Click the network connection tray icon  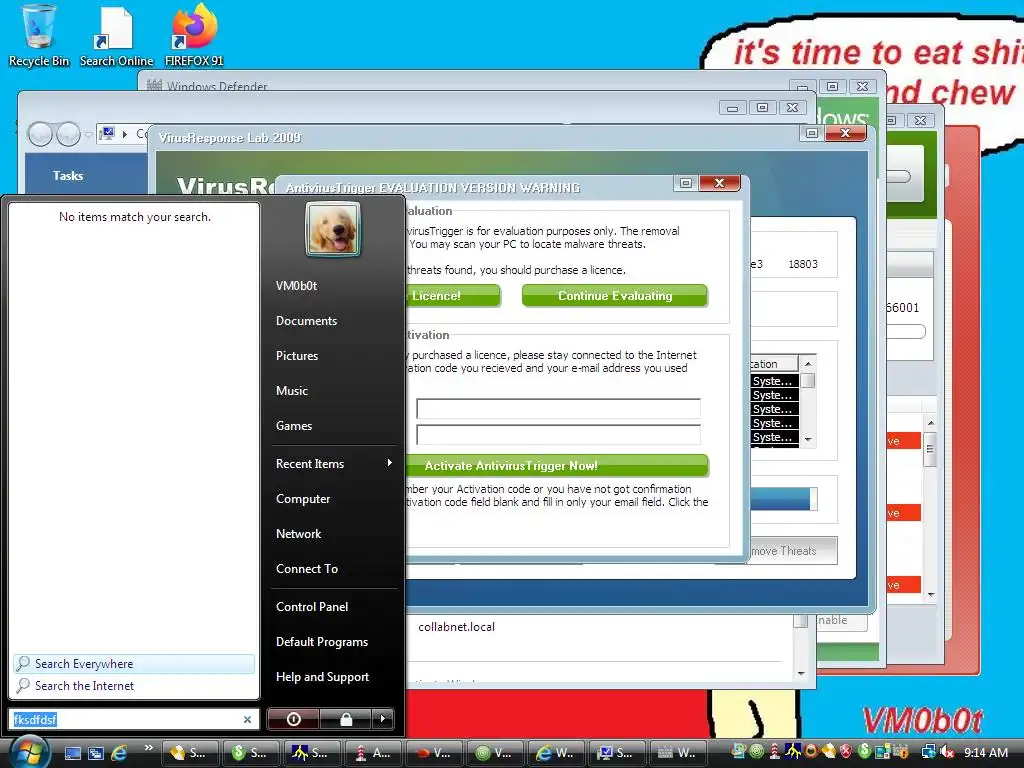point(928,752)
